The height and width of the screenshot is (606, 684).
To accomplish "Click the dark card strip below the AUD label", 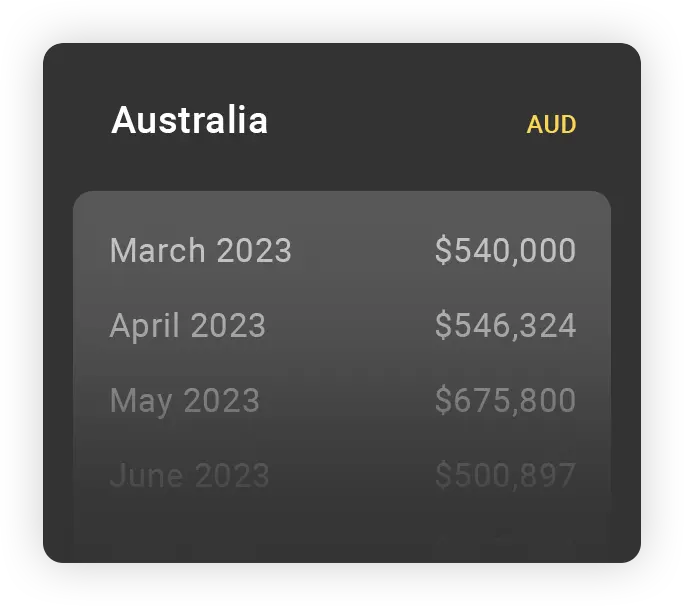I will coord(551,165).
